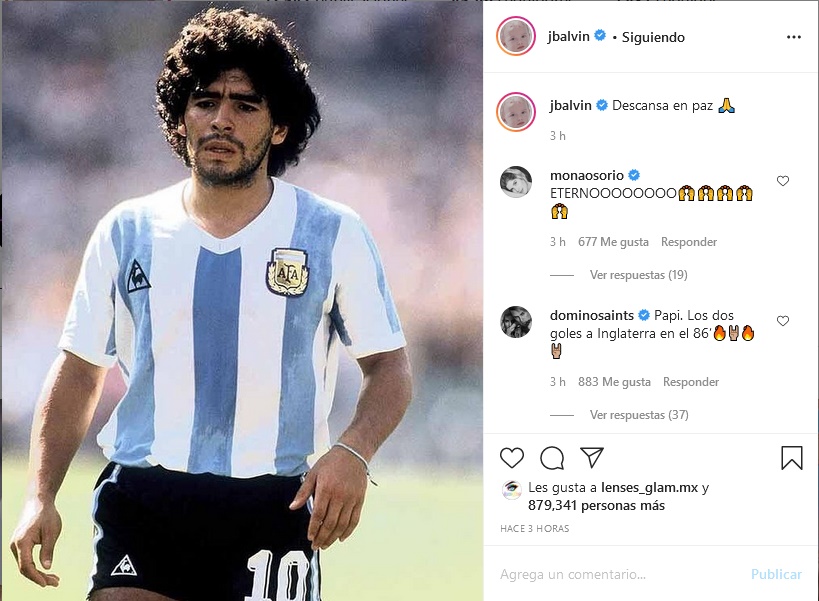Share post via paper plane icon
The image size is (819, 601).
(592, 457)
